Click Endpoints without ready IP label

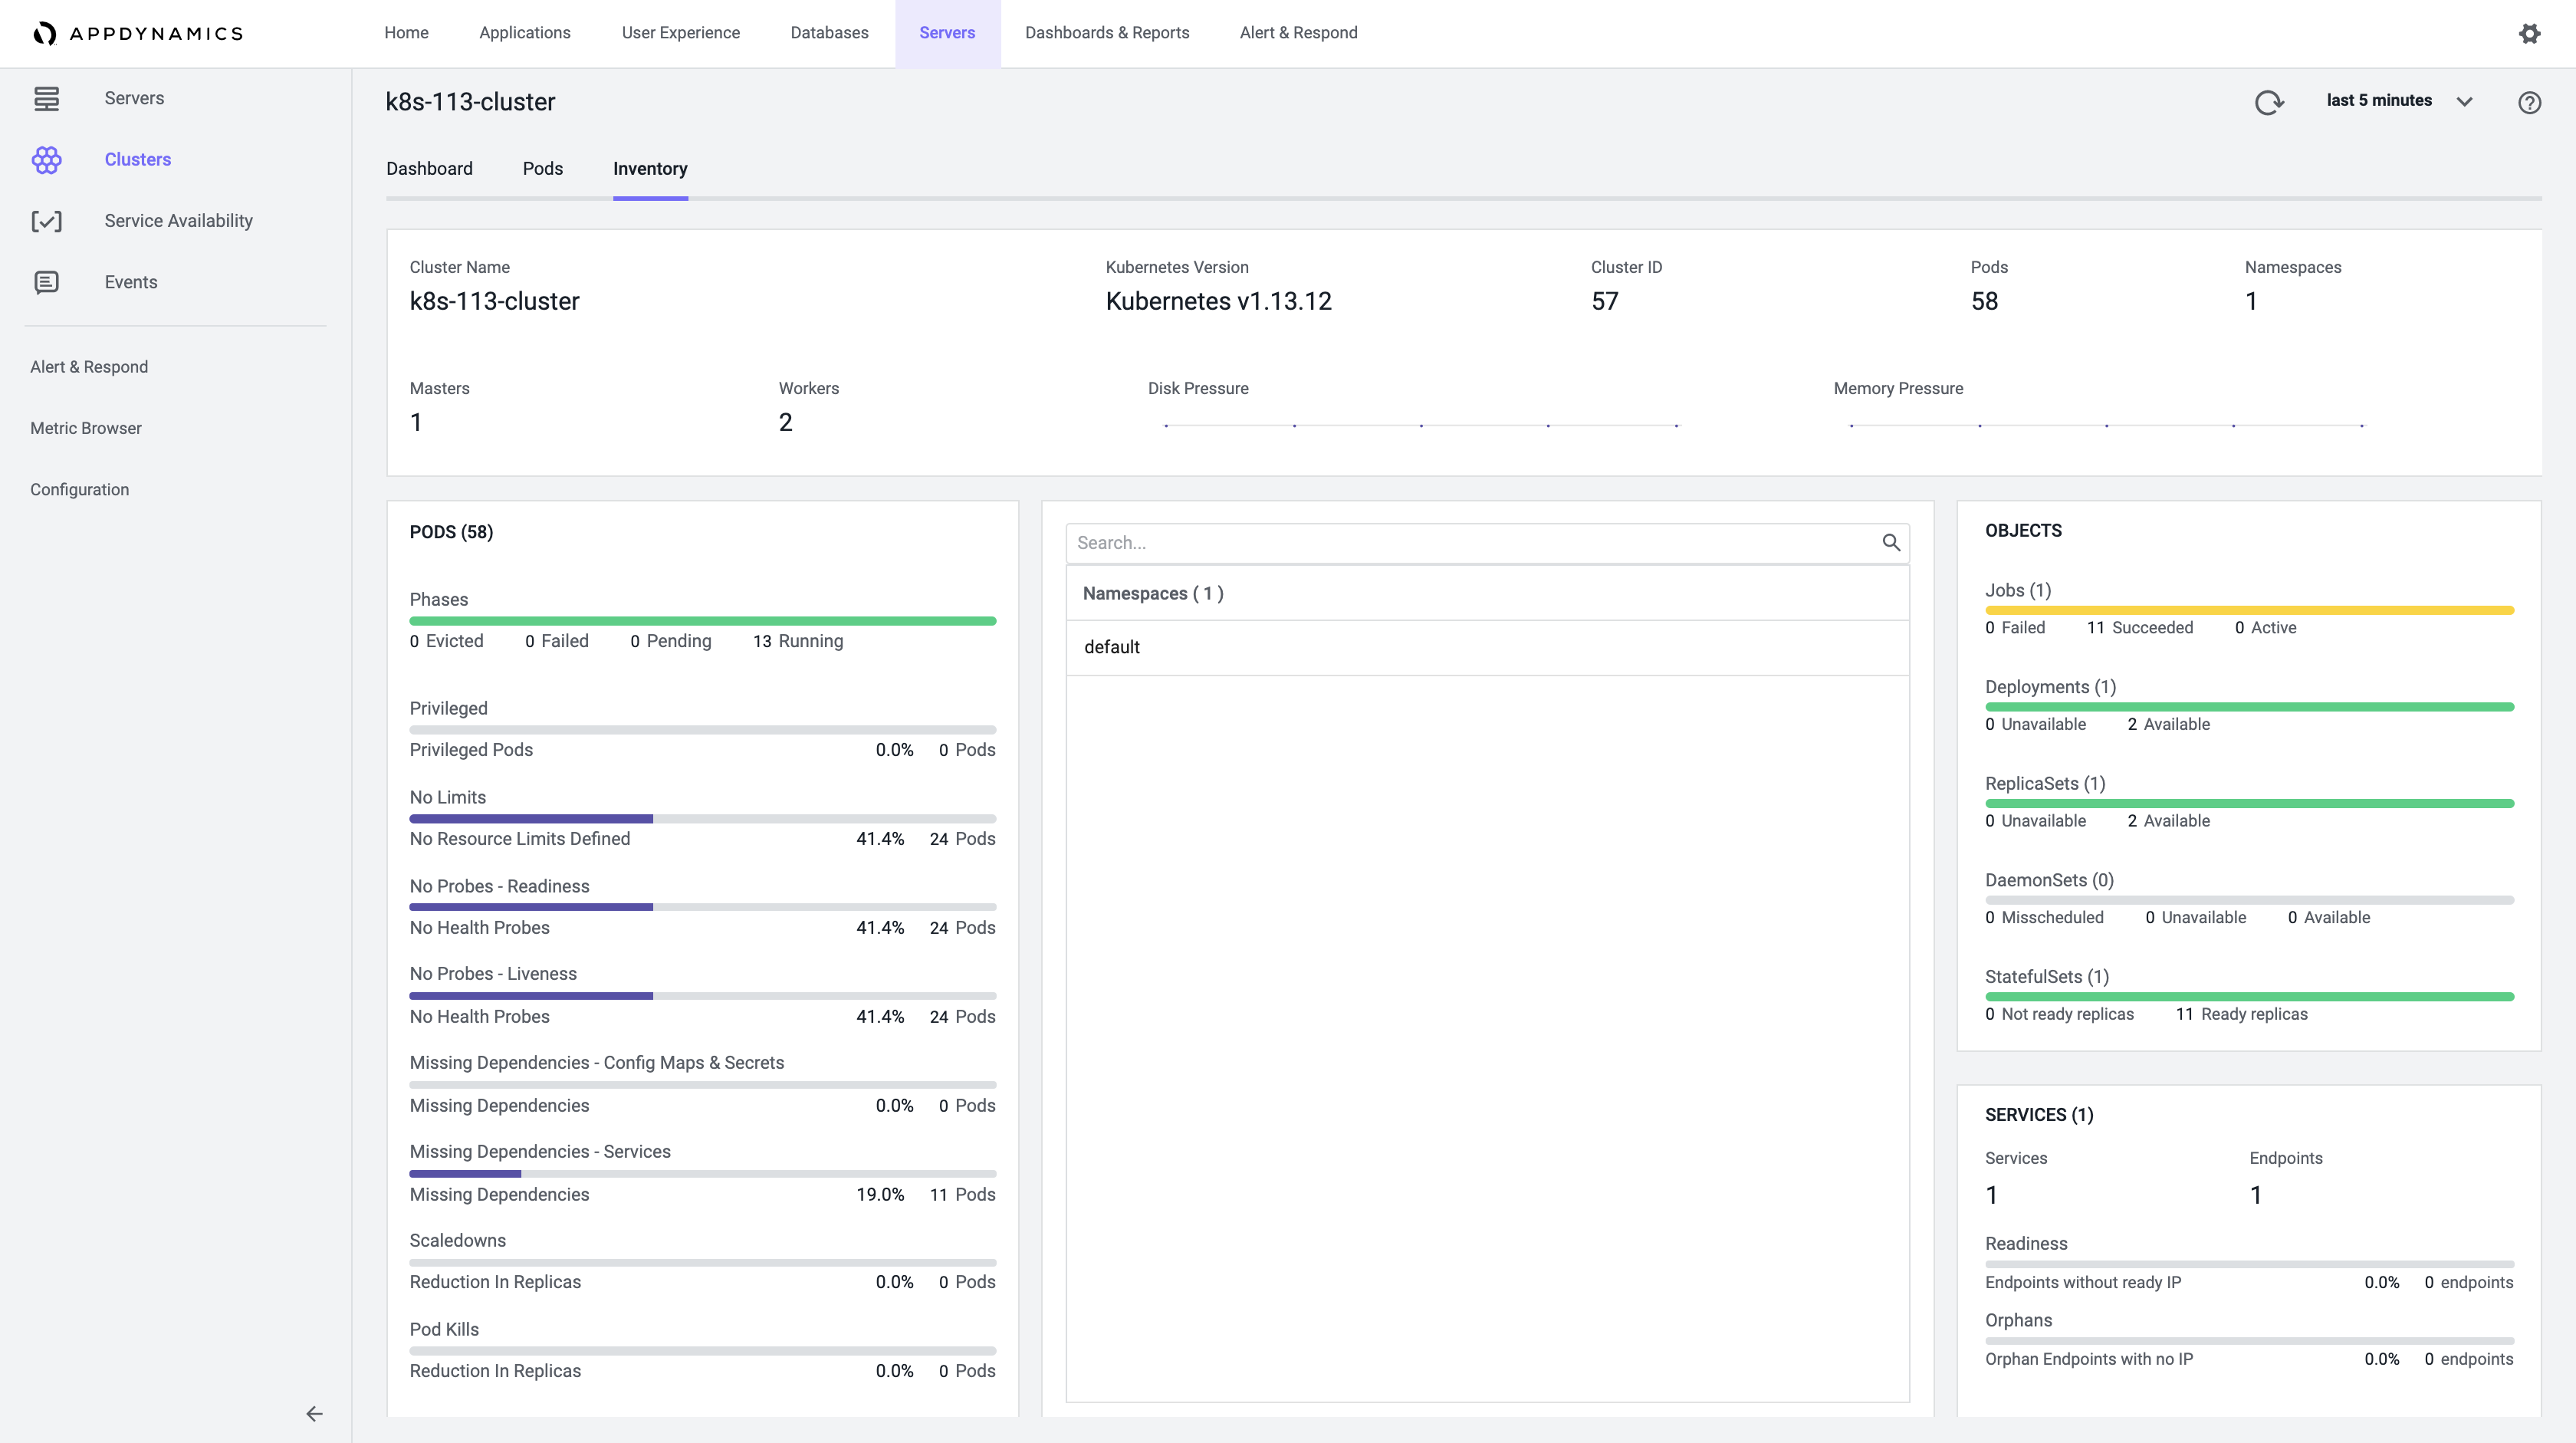pos(2083,1282)
